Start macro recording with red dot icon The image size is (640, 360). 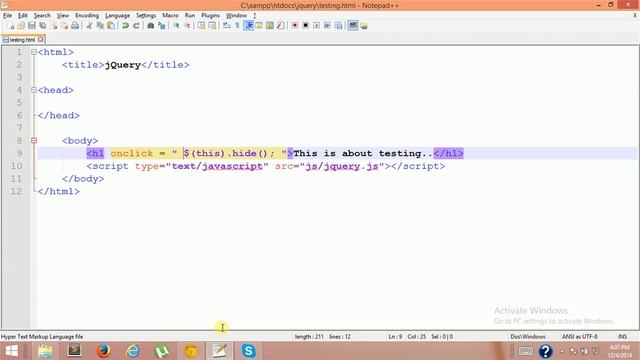coord(295,26)
